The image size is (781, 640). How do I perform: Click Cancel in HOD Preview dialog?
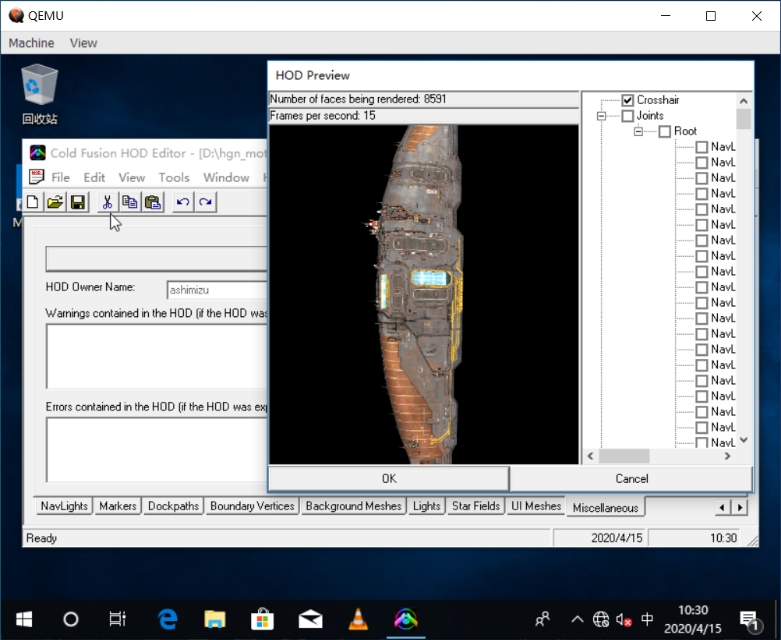632,479
